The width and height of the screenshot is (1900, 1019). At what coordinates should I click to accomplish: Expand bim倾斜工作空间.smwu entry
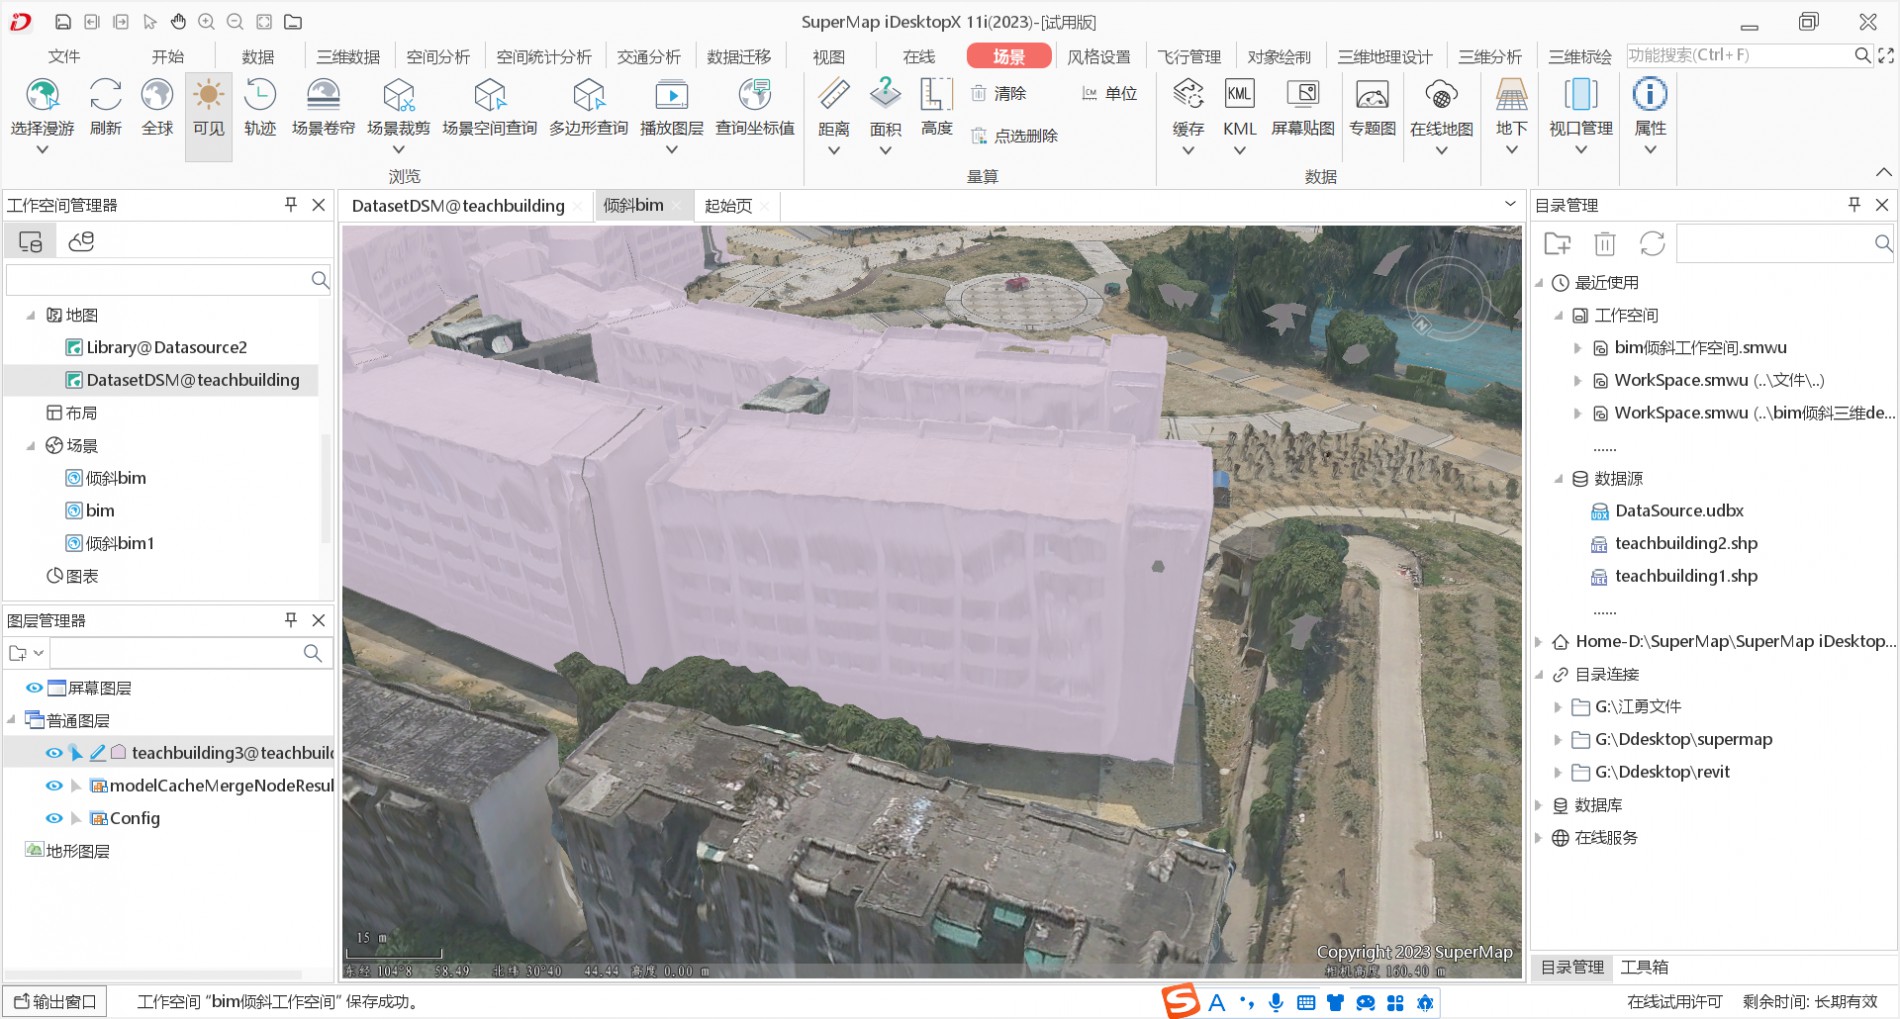1577,348
